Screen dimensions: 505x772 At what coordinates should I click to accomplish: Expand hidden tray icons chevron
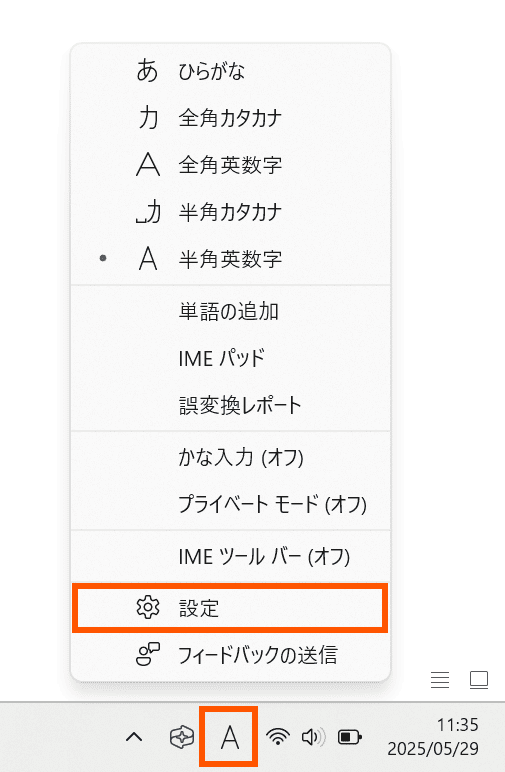pyautogui.click(x=134, y=737)
